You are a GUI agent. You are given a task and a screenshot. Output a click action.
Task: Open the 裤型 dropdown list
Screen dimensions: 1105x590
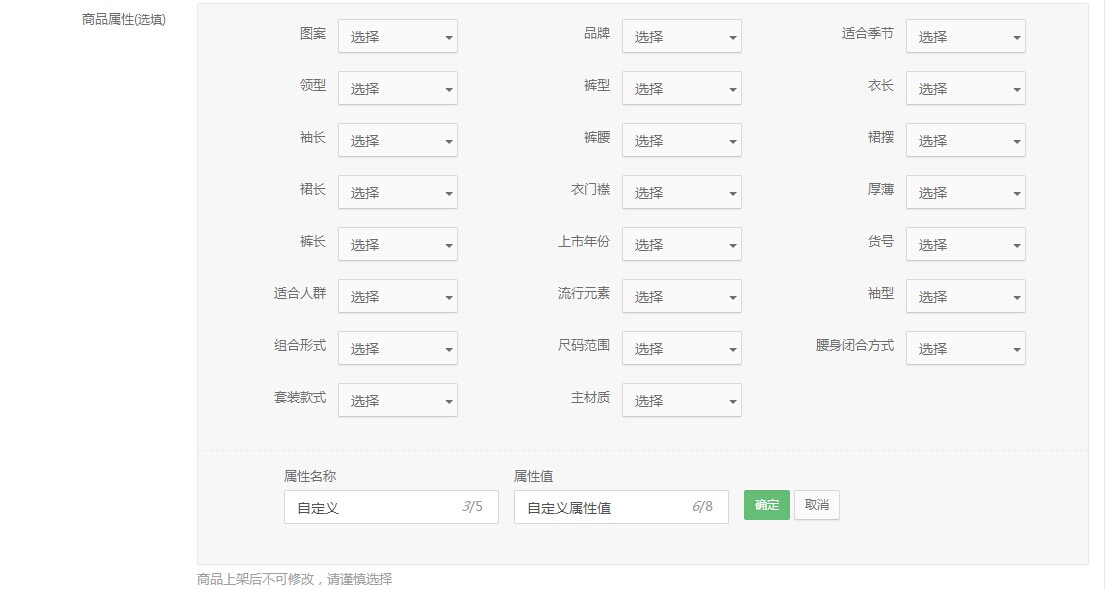click(x=681, y=89)
